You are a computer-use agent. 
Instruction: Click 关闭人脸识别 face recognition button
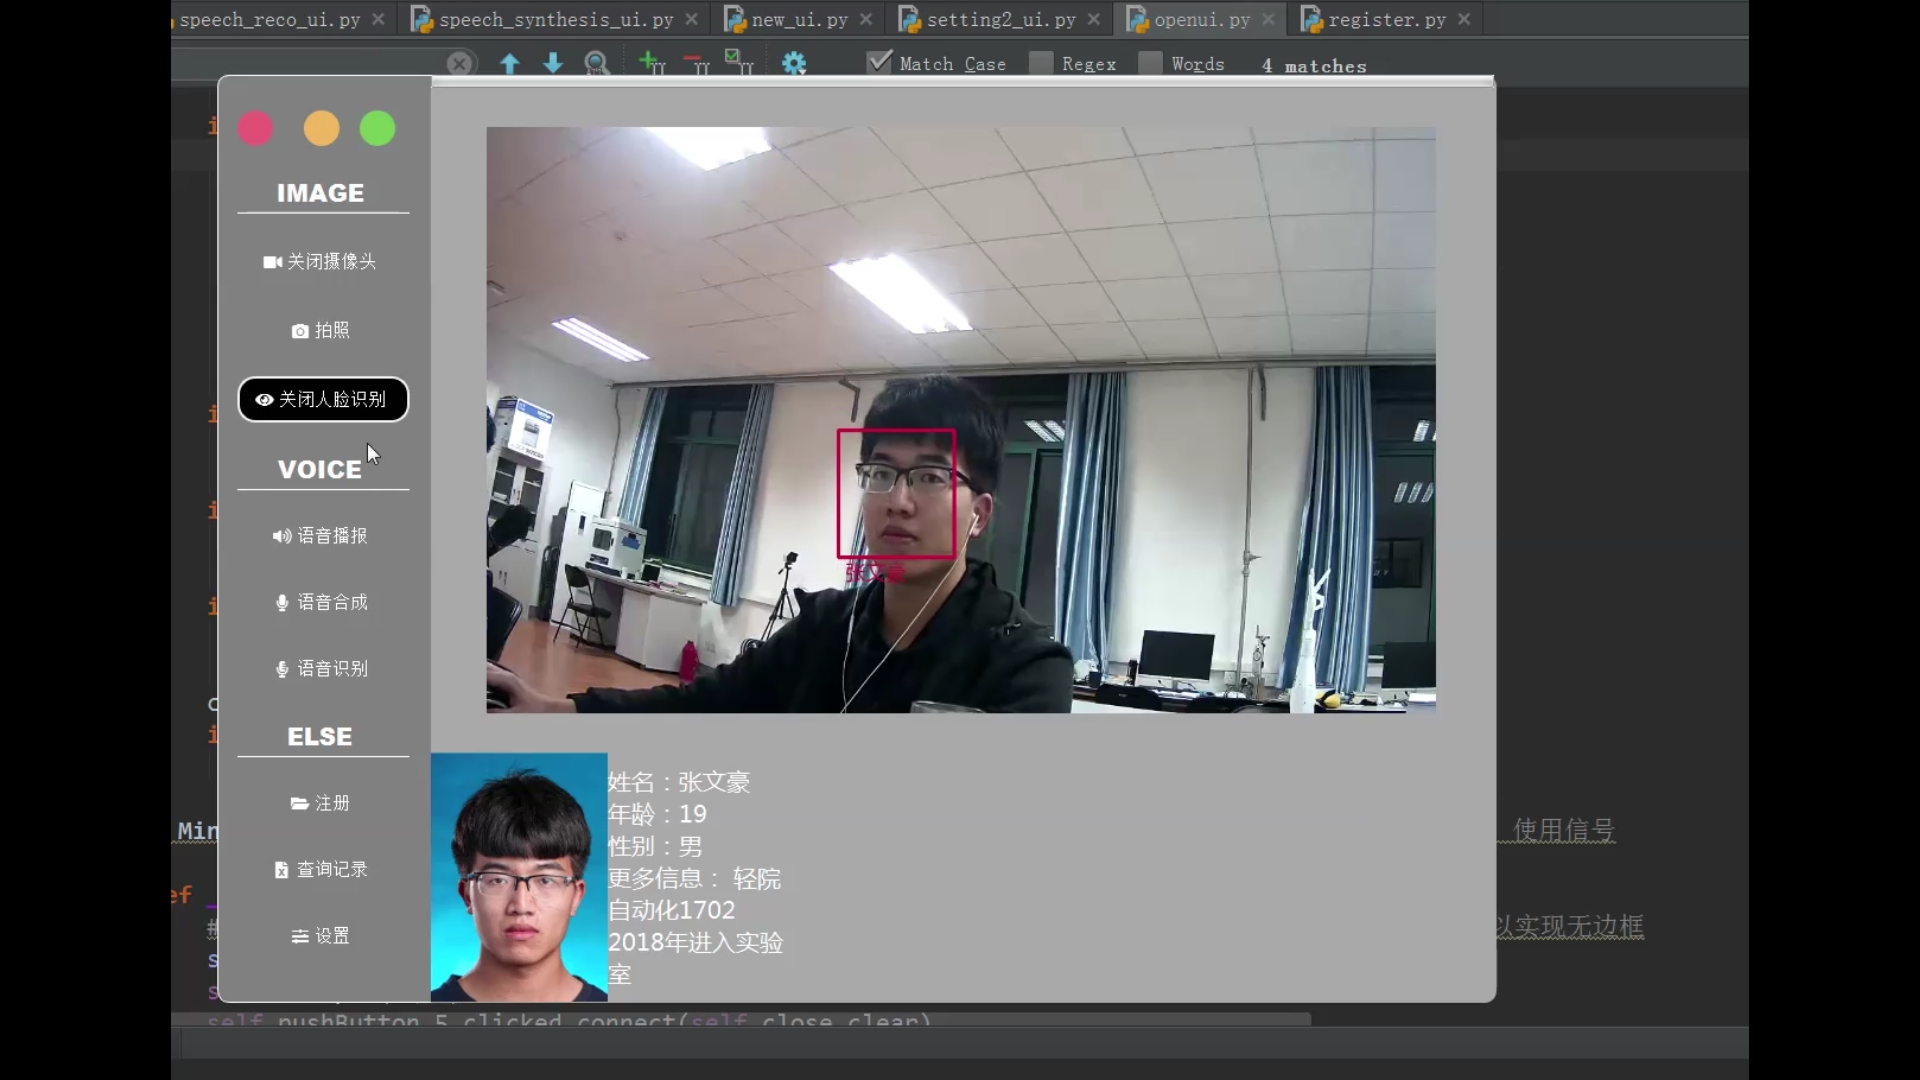pos(323,399)
